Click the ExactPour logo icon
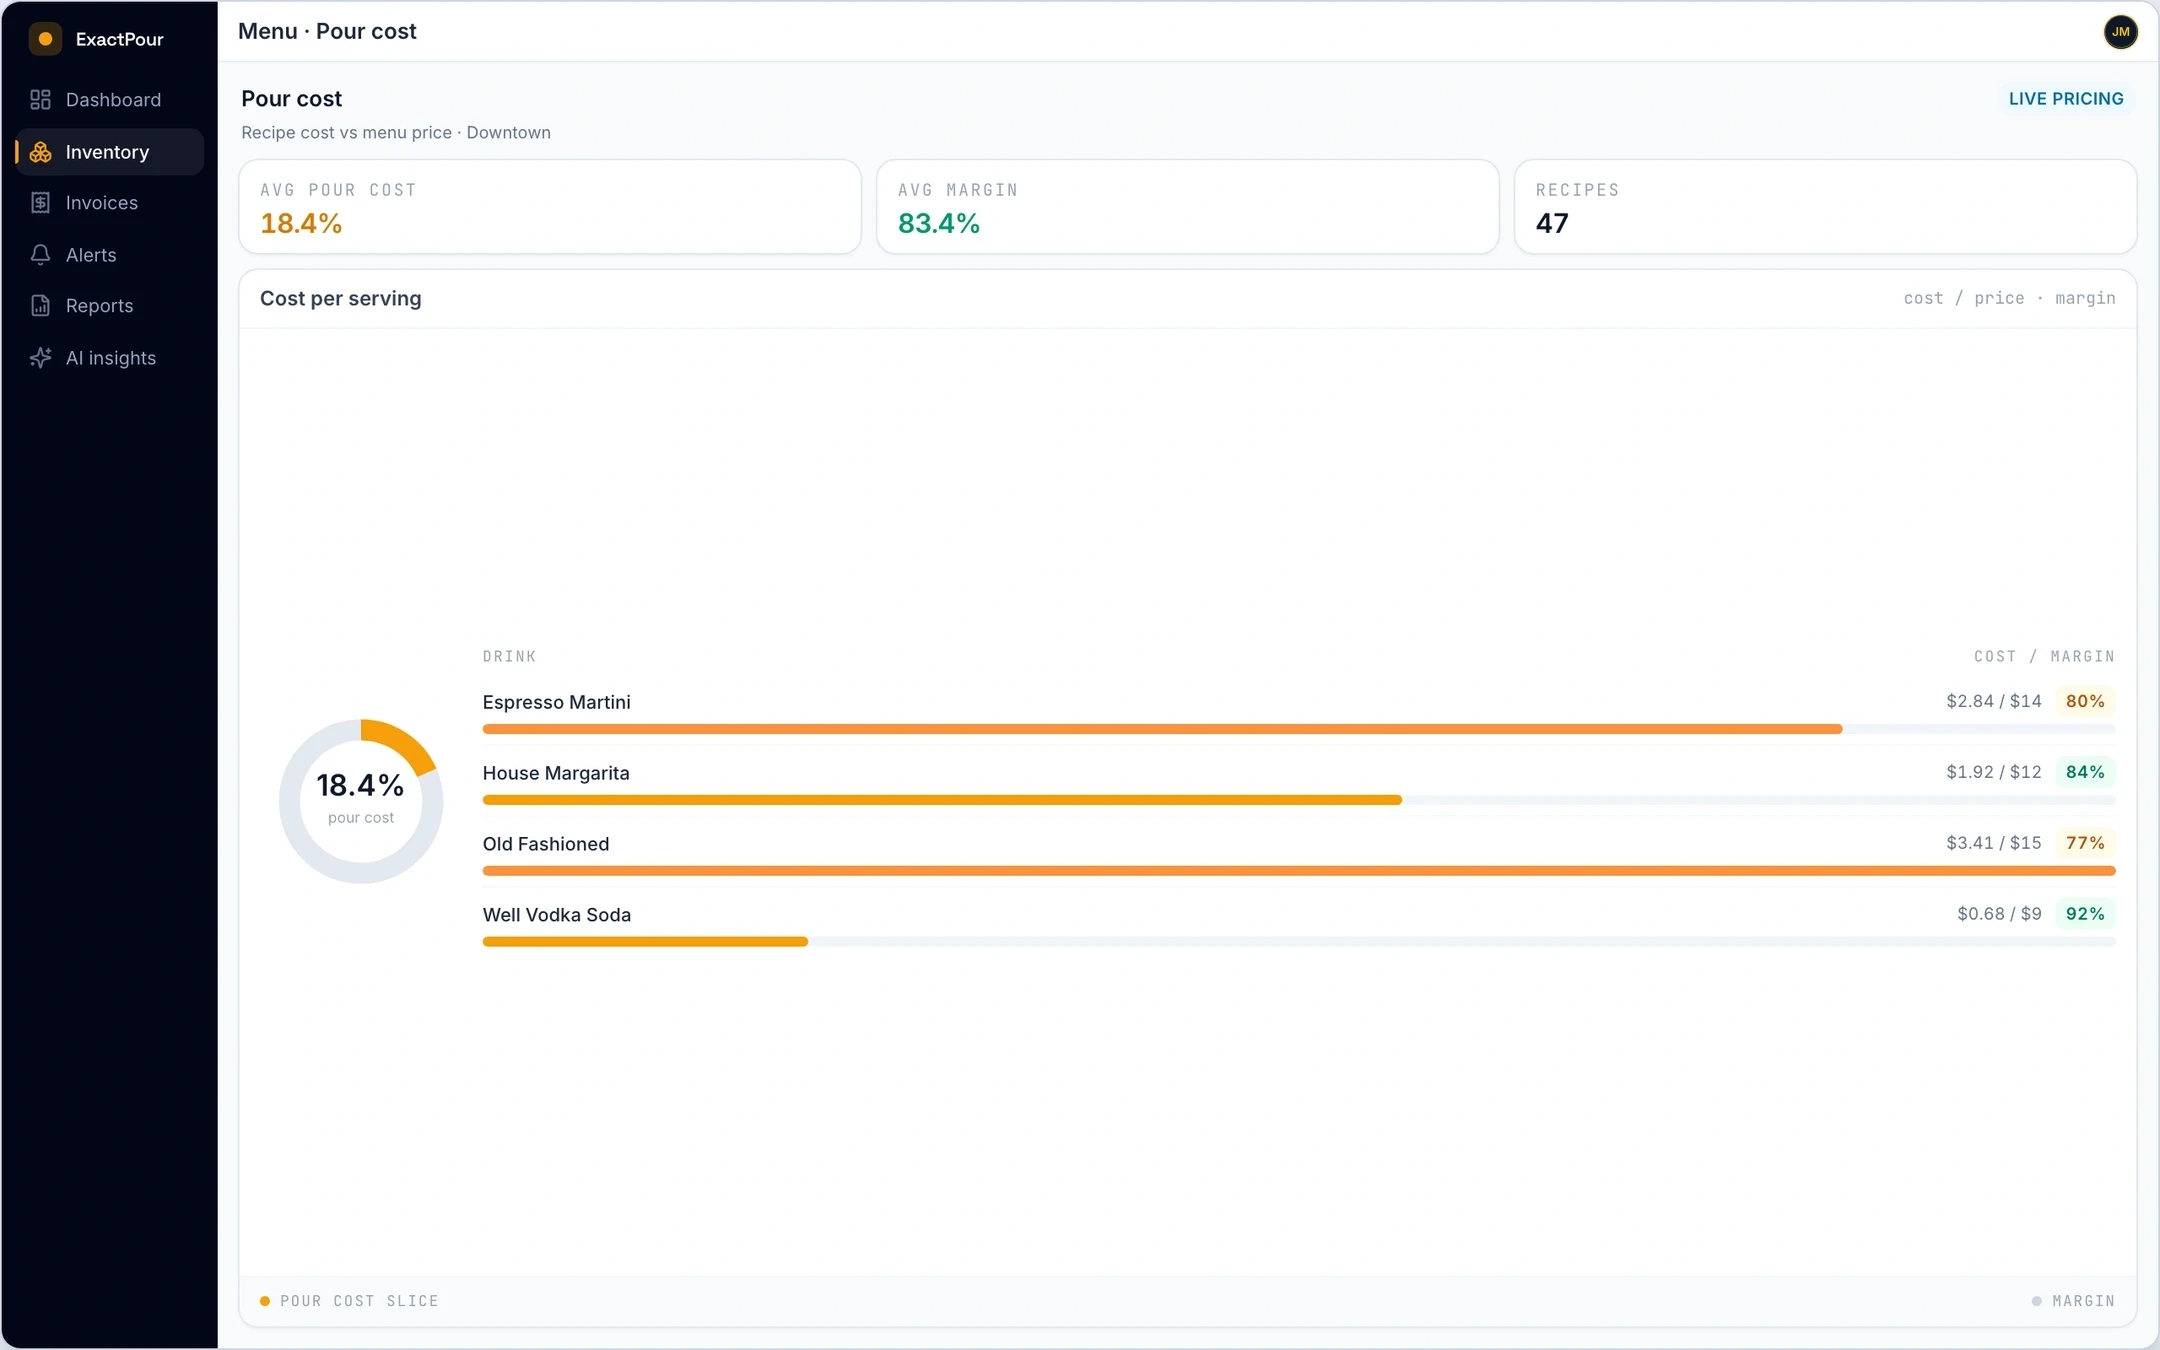Screen dimensions: 2160x1350 (45, 39)
